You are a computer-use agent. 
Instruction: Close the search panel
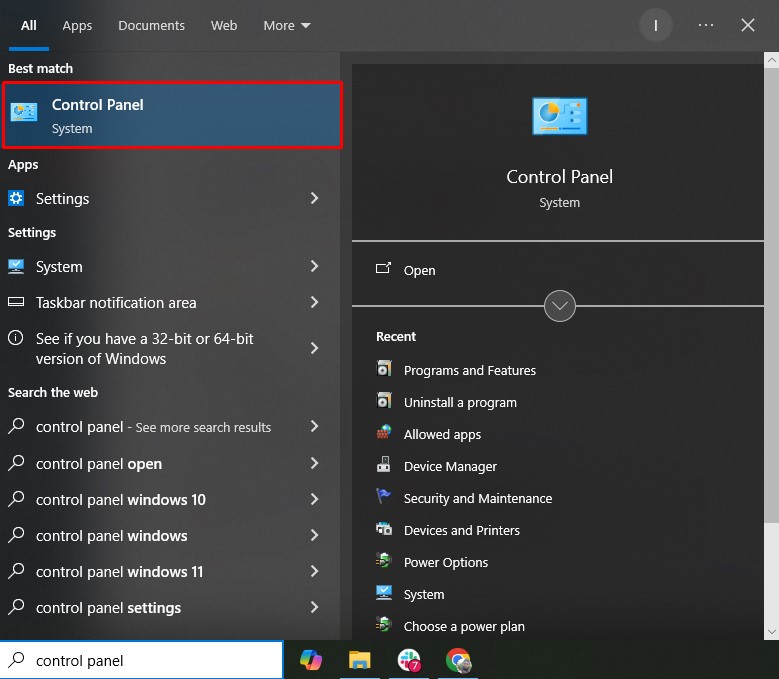(x=748, y=25)
